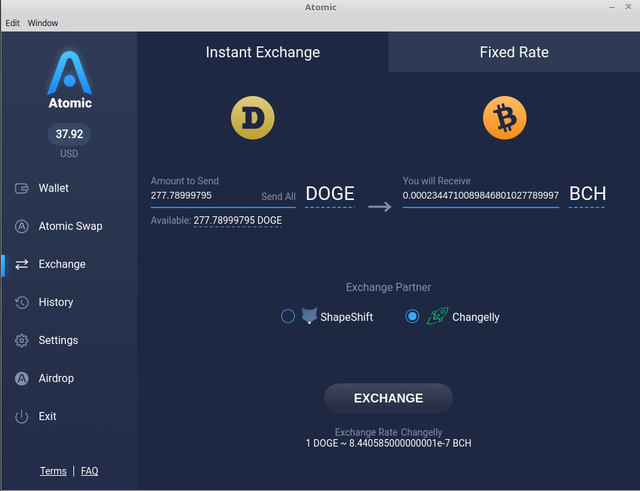This screenshot has height=491, width=640.
Task: Click the arrow between DOGE and BCH
Action: pos(380,207)
